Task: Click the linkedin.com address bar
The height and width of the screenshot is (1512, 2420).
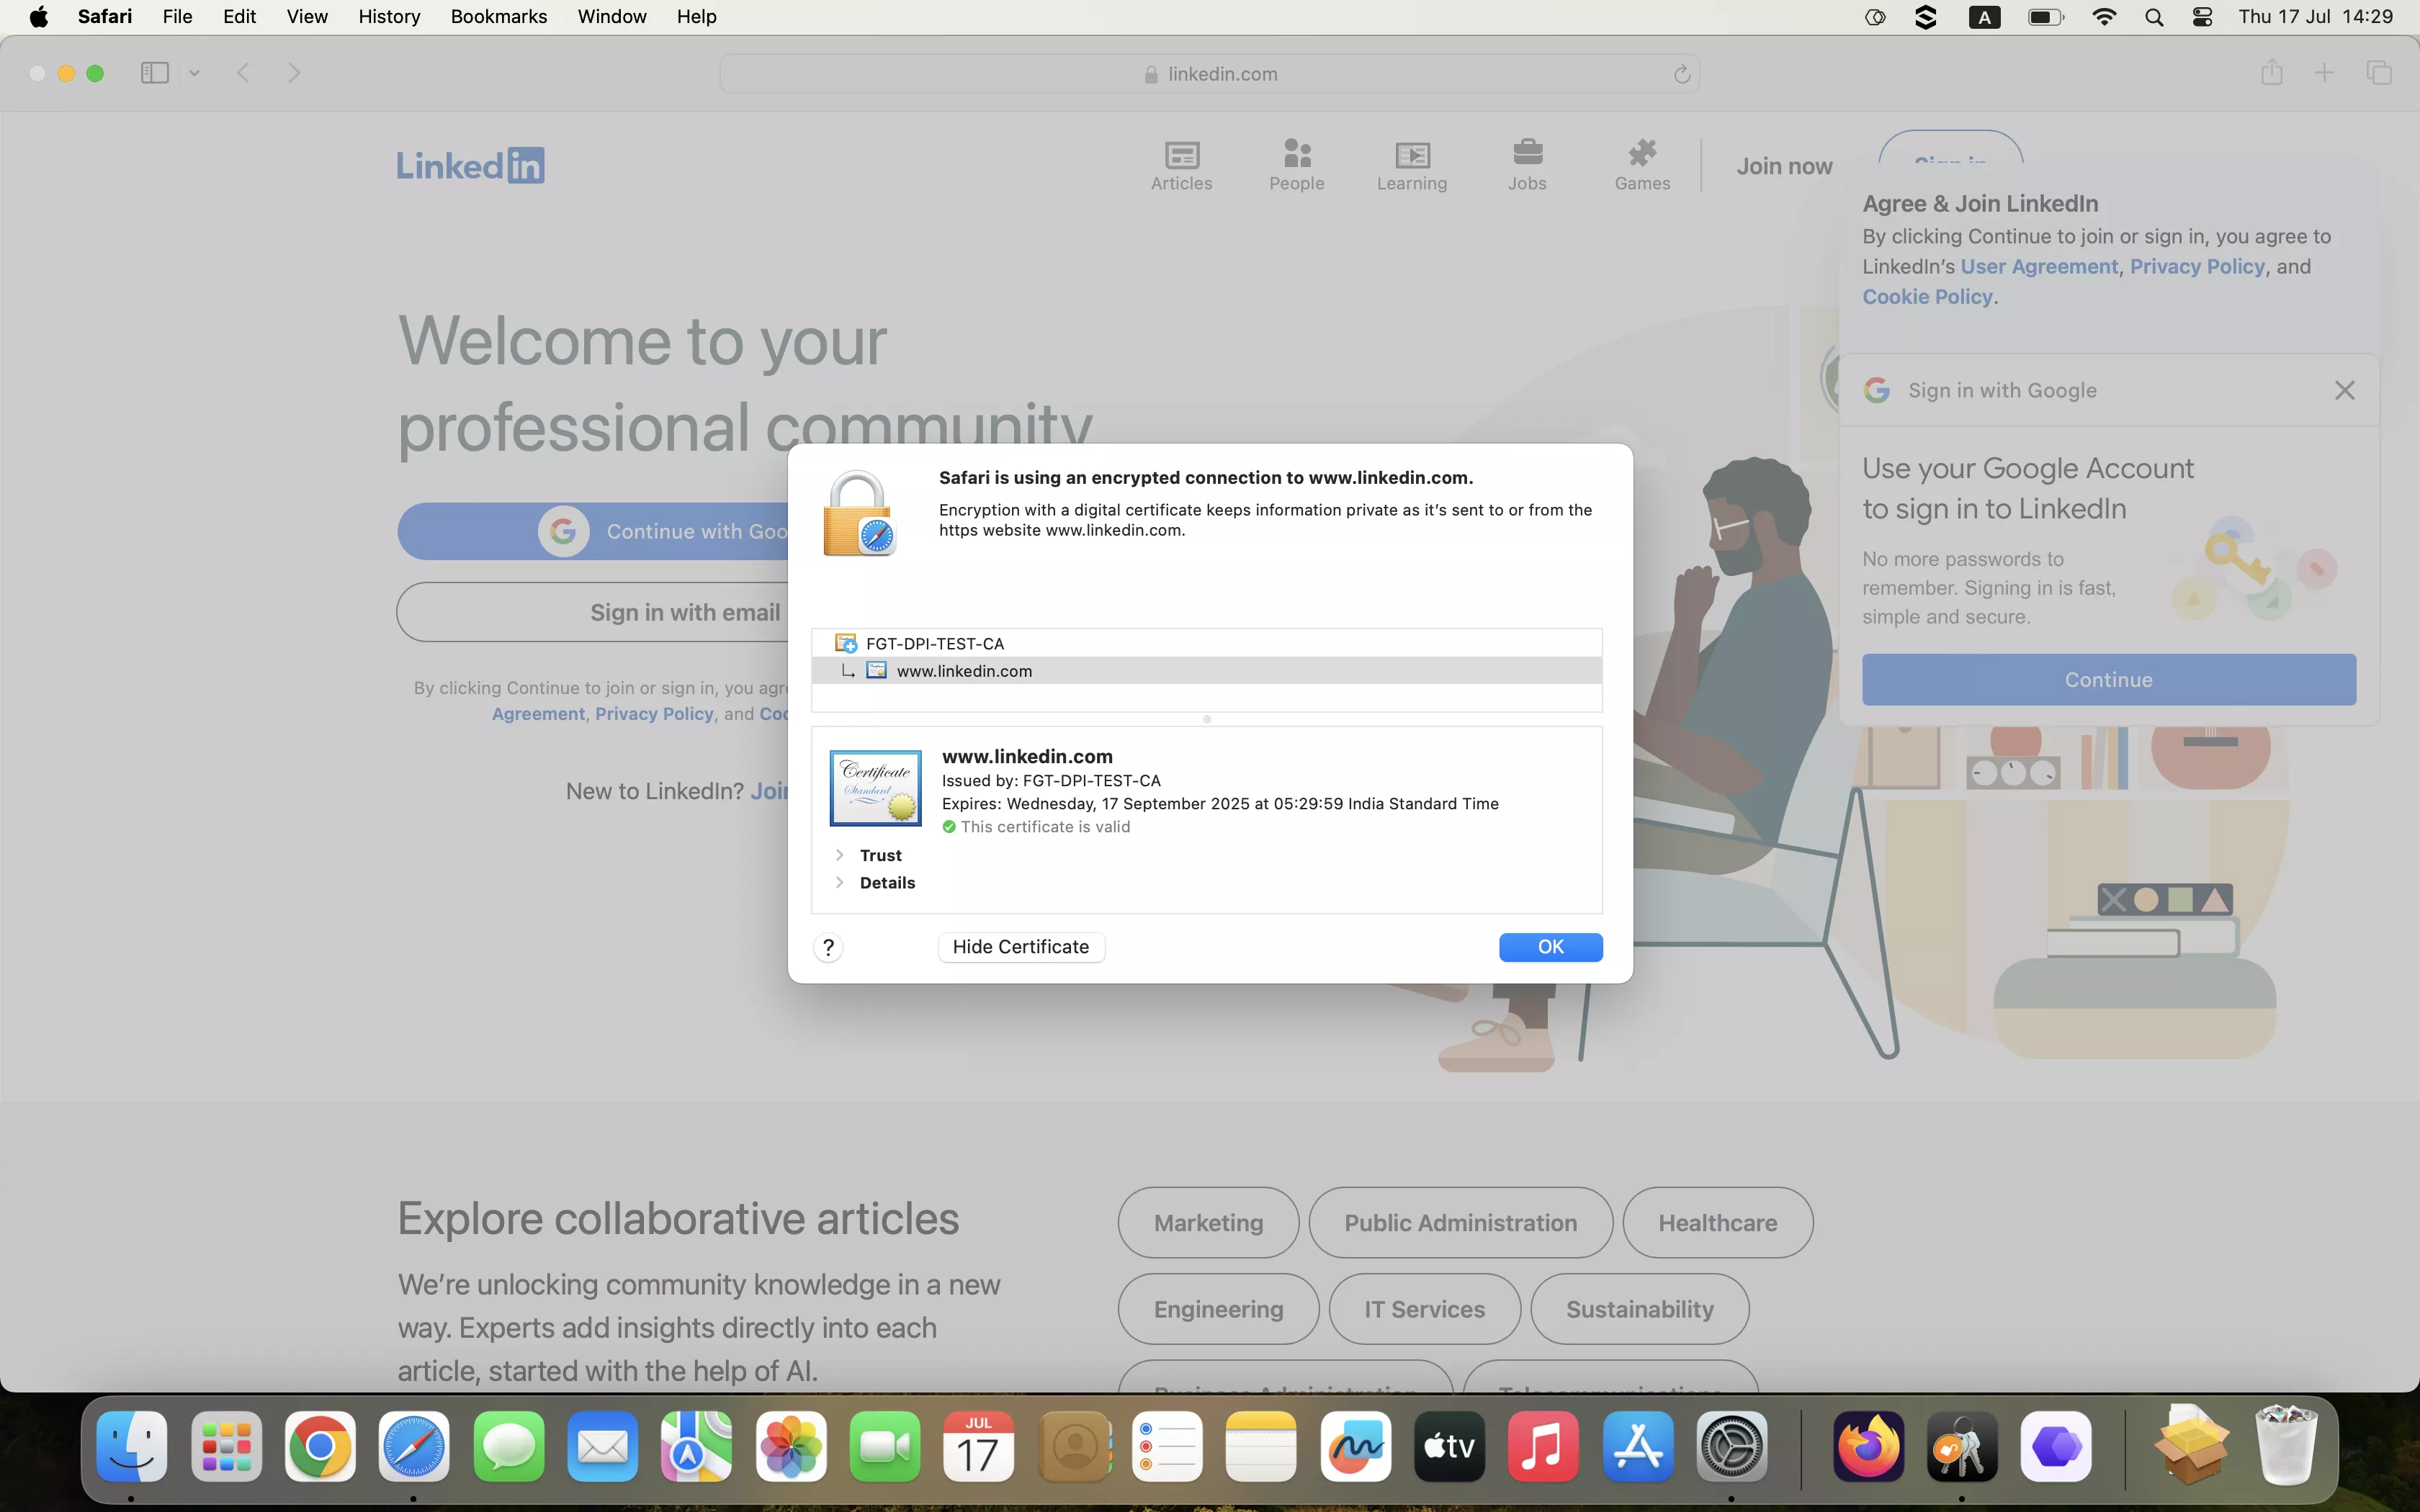Action: point(1210,74)
